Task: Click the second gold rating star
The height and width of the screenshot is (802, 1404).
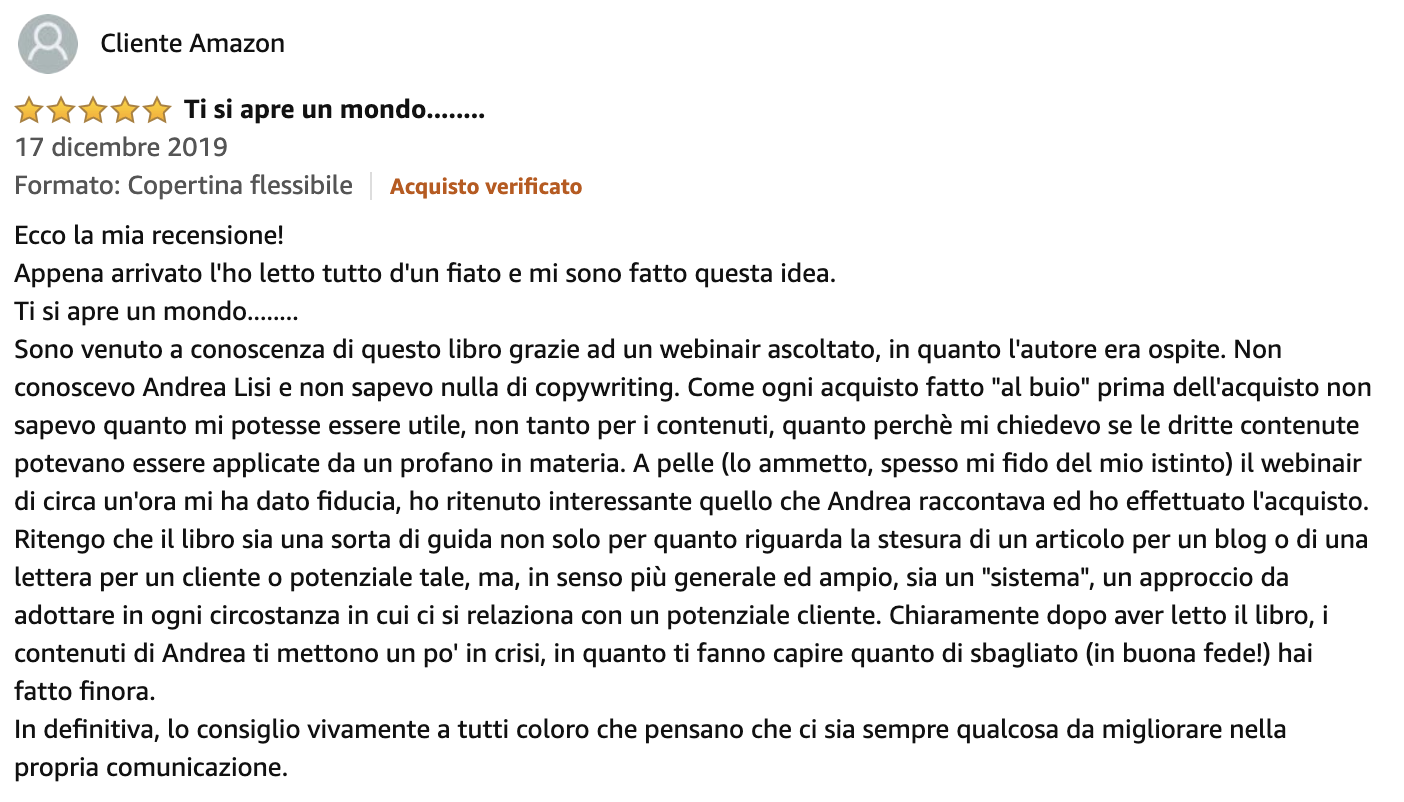Action: click(x=61, y=110)
